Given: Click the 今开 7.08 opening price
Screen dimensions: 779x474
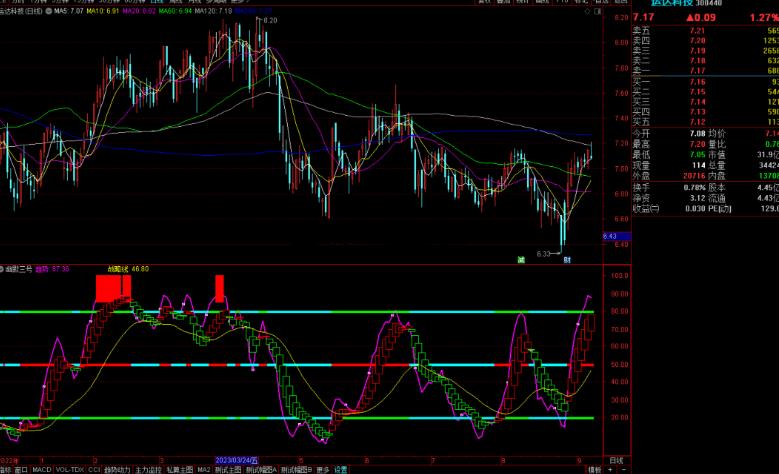Looking at the screenshot, I should 698,134.
